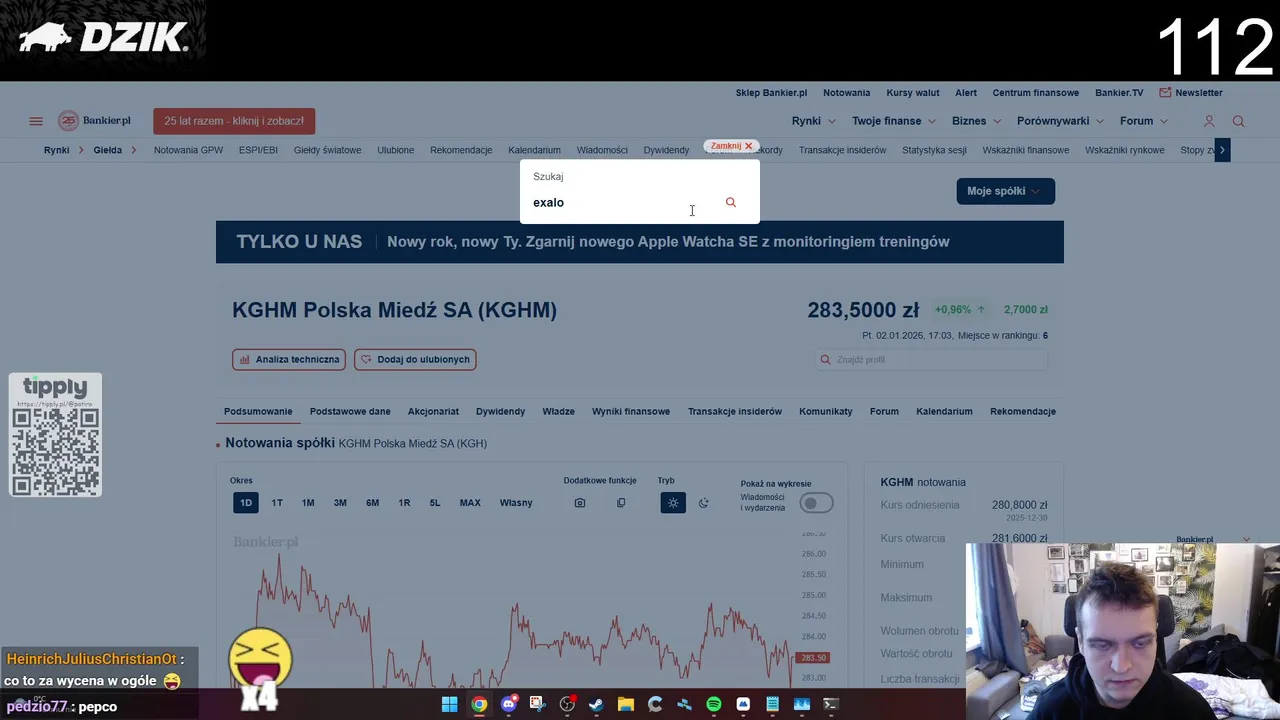
Task: Click Dodaj do ulubionych button
Action: pyautogui.click(x=415, y=359)
